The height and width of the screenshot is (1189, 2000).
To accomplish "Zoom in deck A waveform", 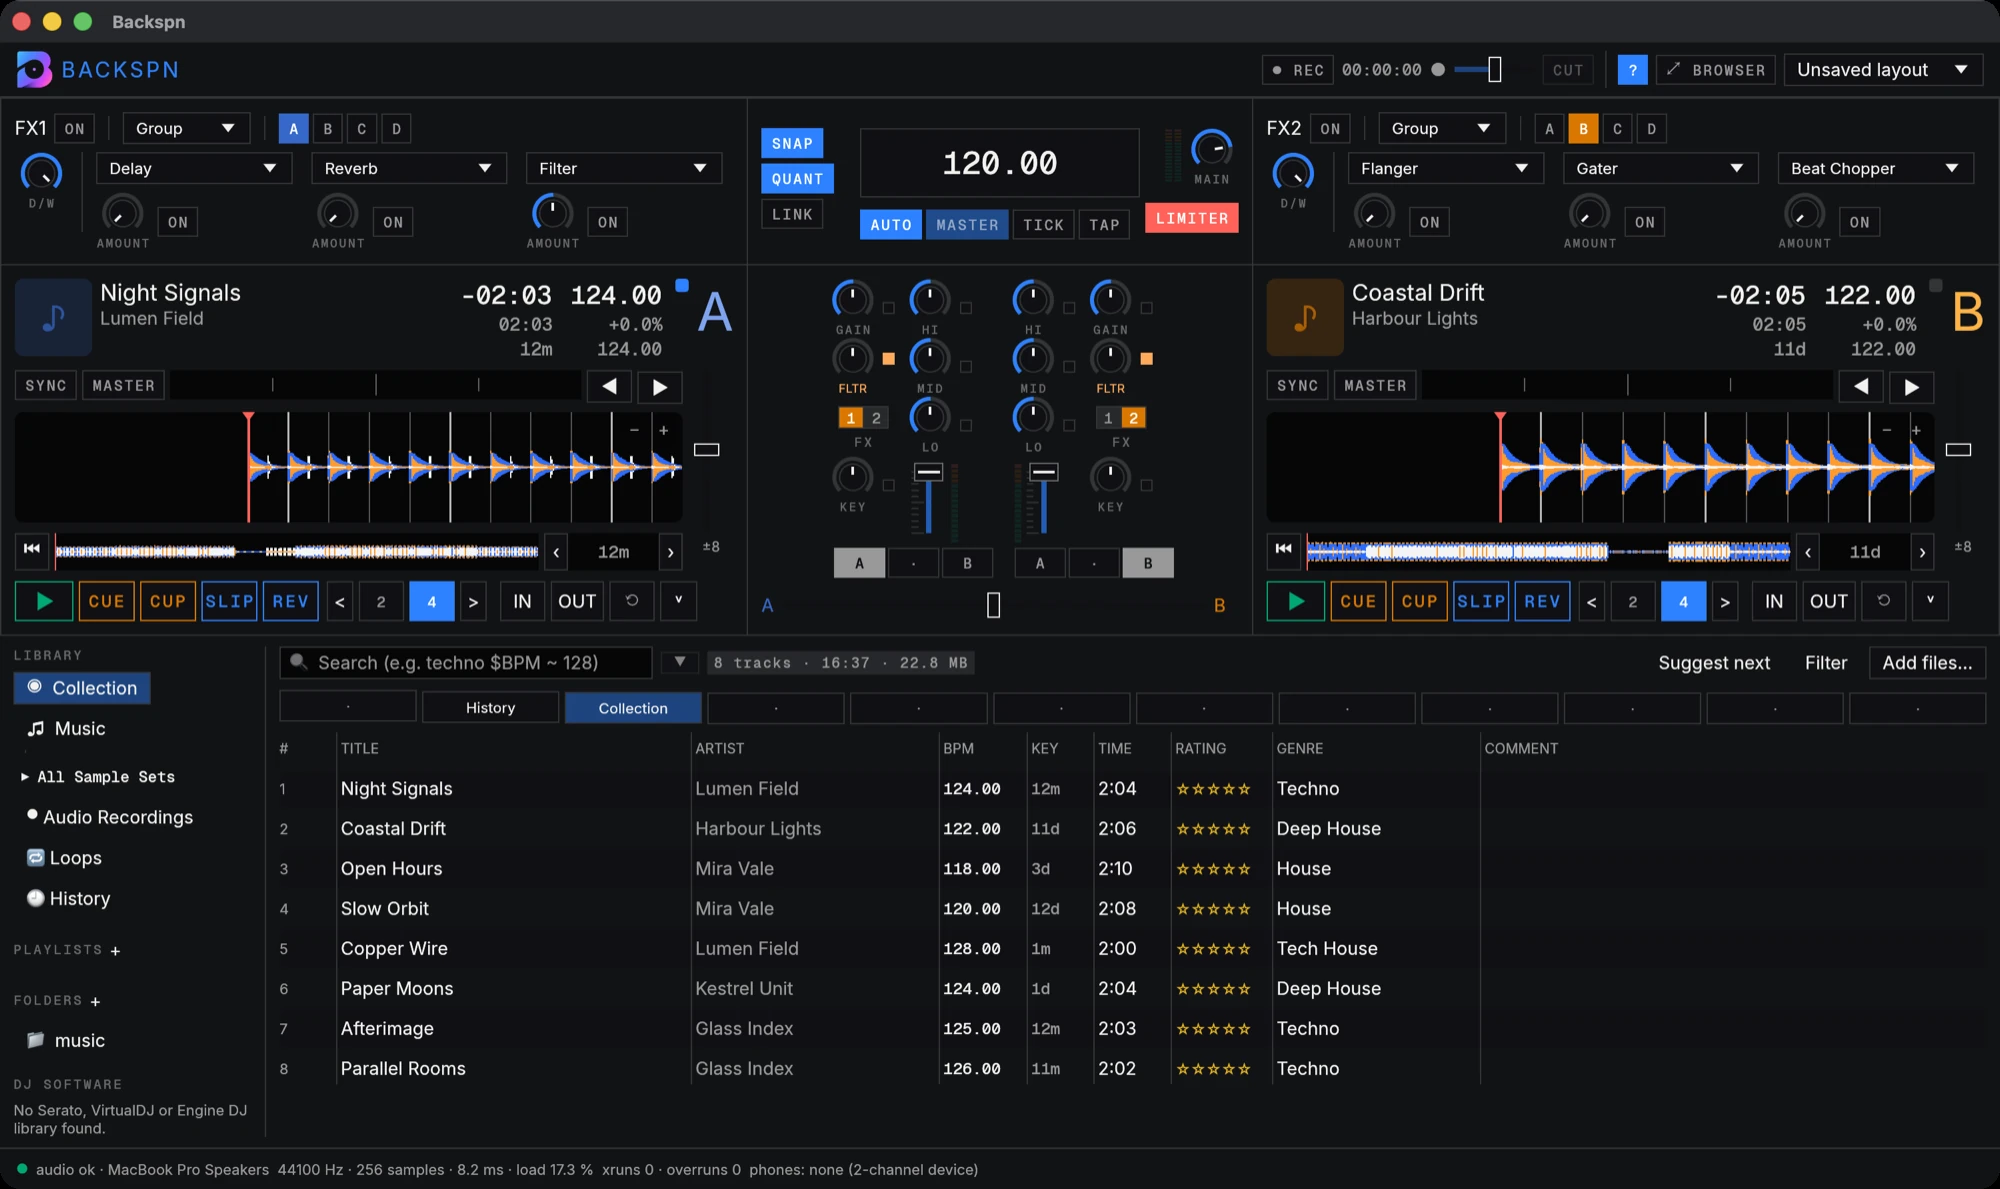I will (663, 430).
